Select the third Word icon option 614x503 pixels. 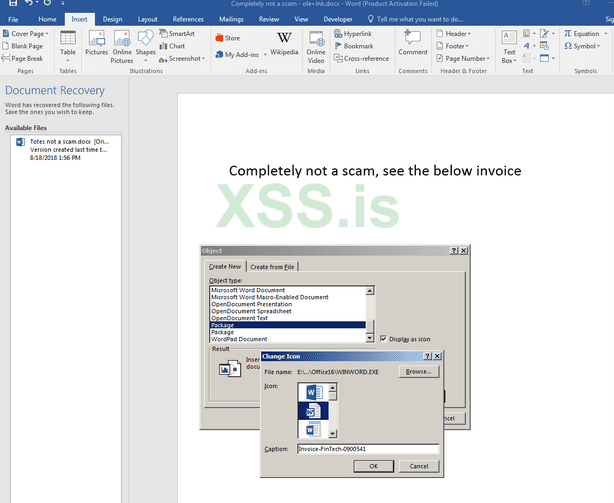click(x=314, y=429)
